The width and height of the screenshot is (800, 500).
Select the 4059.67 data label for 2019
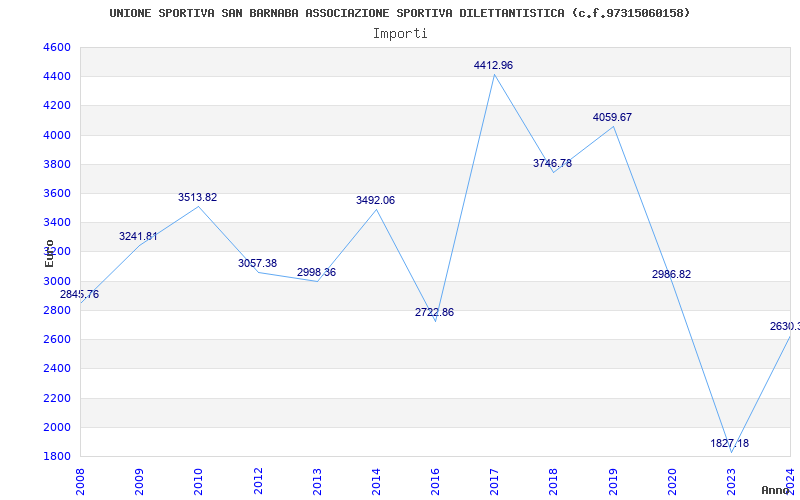coord(612,117)
